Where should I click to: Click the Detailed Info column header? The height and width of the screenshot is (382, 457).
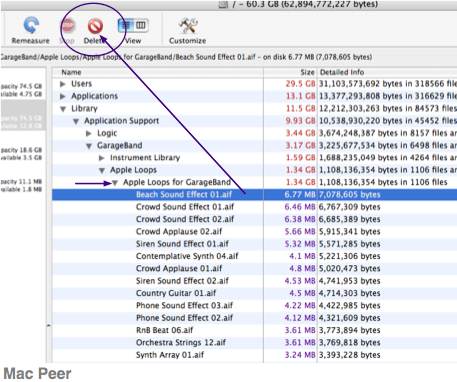387,72
